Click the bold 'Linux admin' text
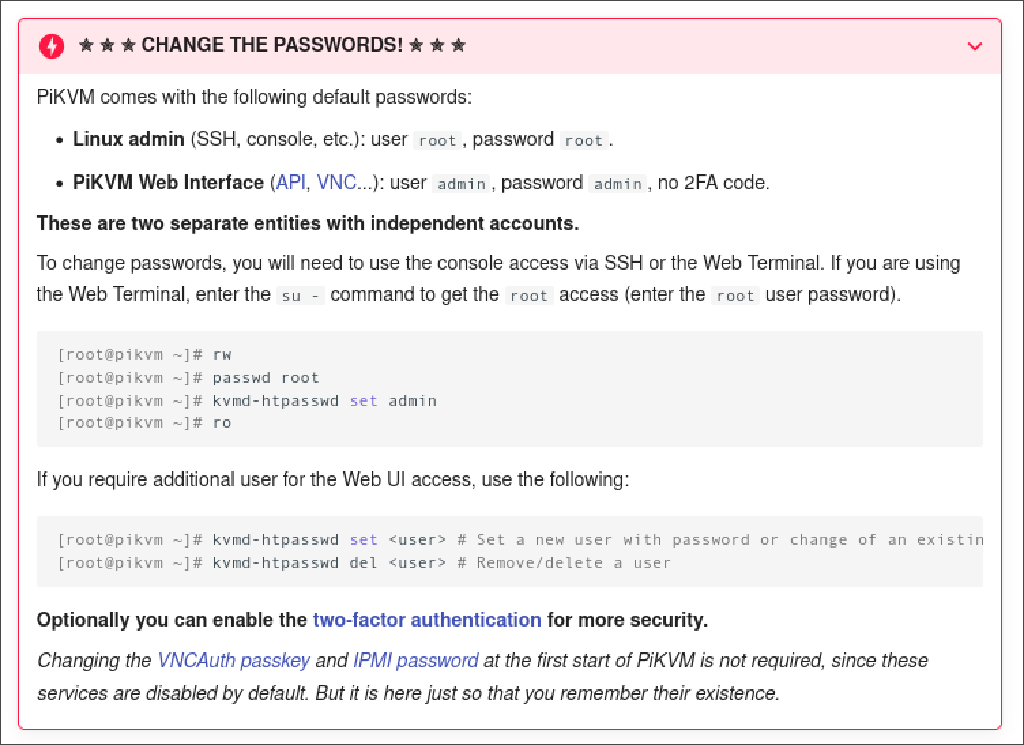The height and width of the screenshot is (745, 1024). coord(128,140)
